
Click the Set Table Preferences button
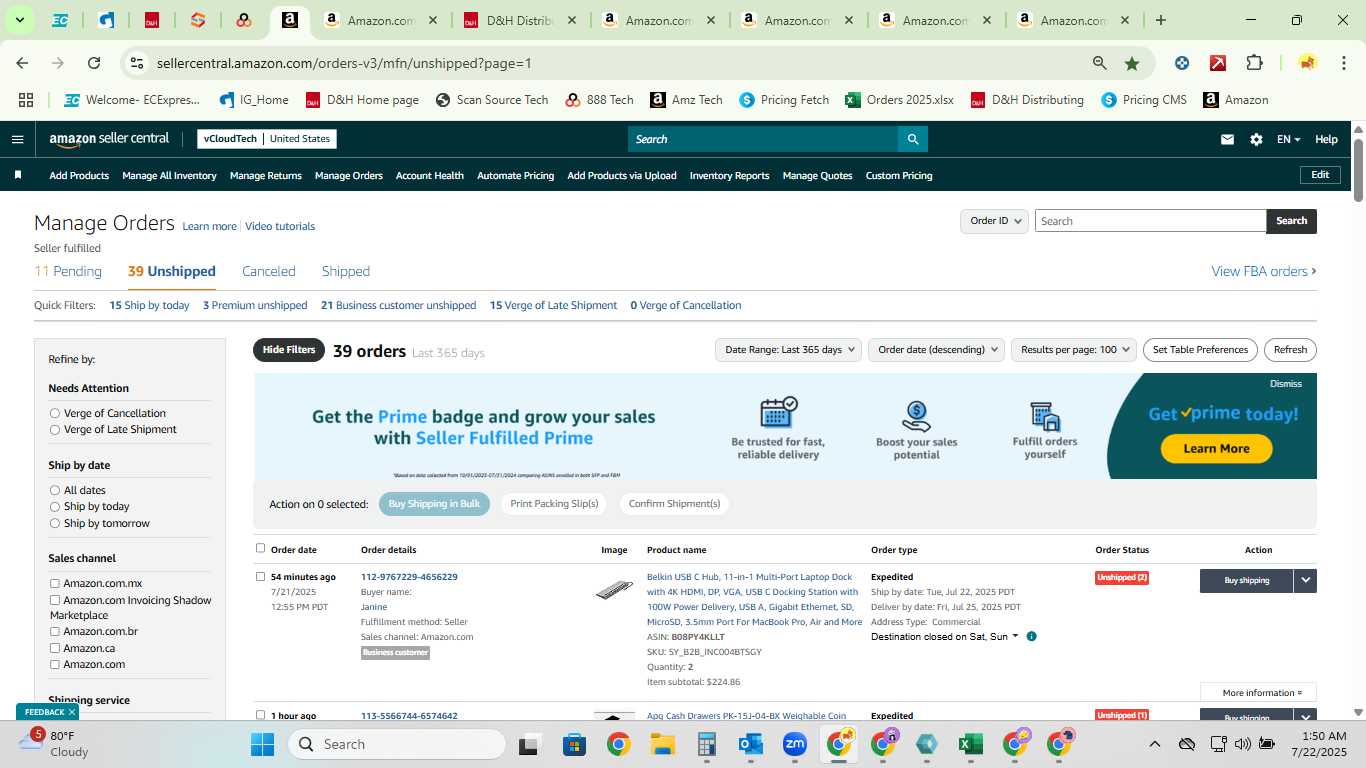(x=1200, y=350)
